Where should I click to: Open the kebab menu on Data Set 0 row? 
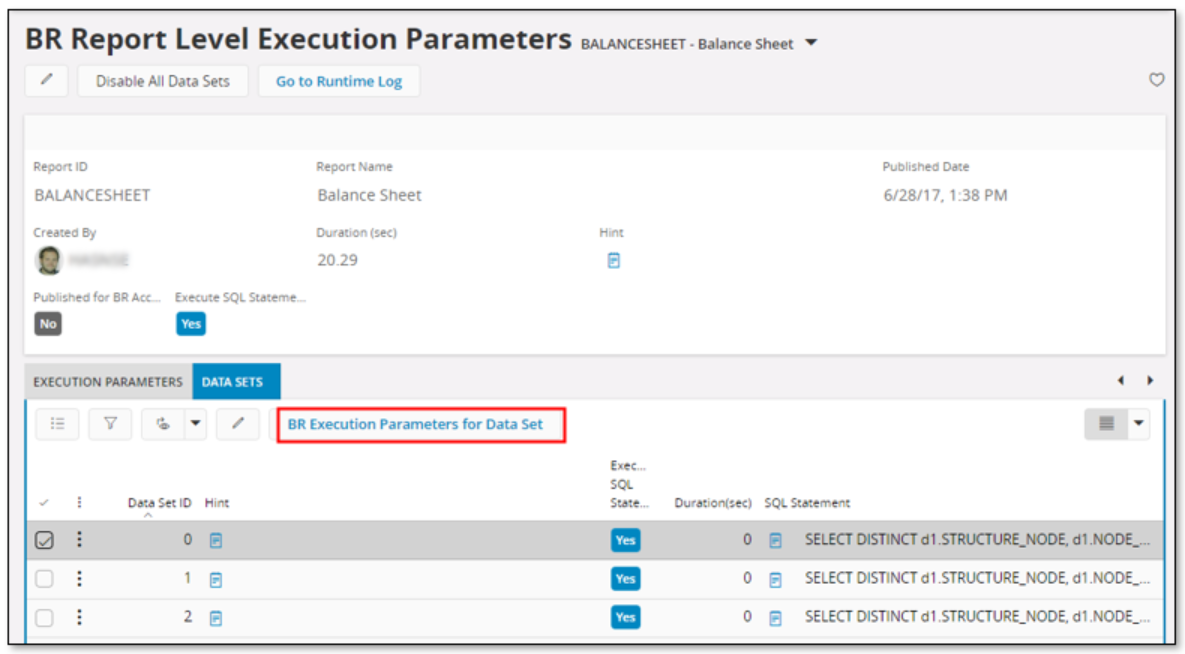[x=80, y=540]
